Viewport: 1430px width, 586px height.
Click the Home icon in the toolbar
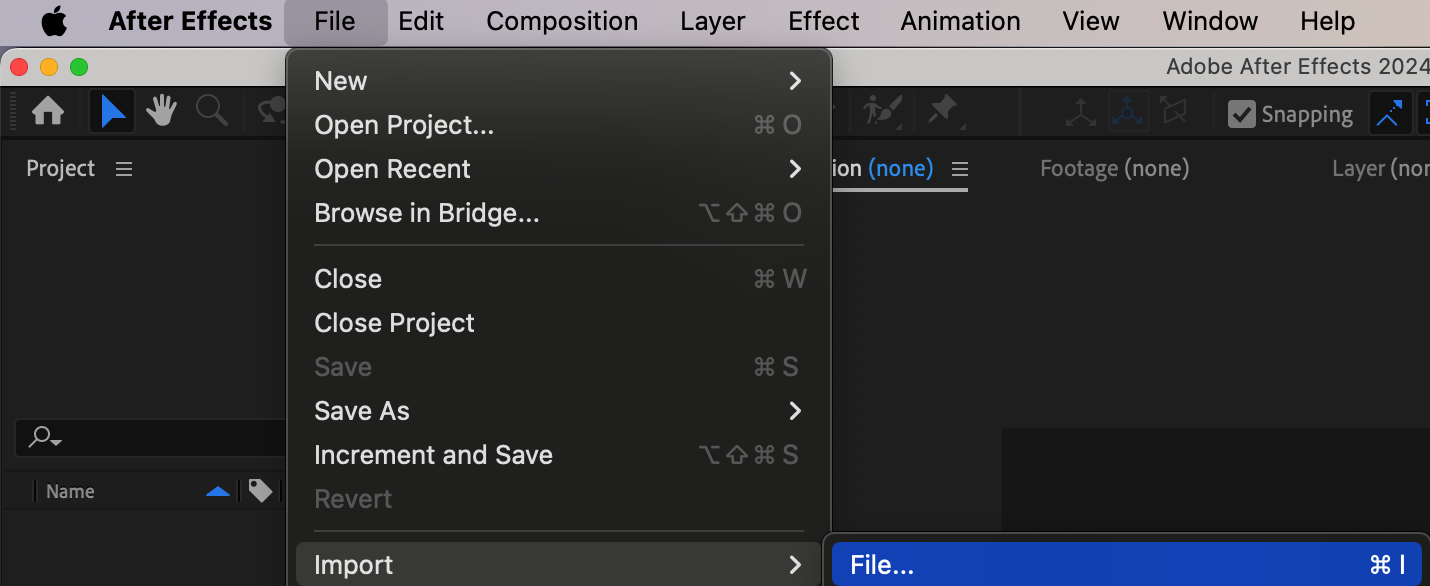pos(48,113)
